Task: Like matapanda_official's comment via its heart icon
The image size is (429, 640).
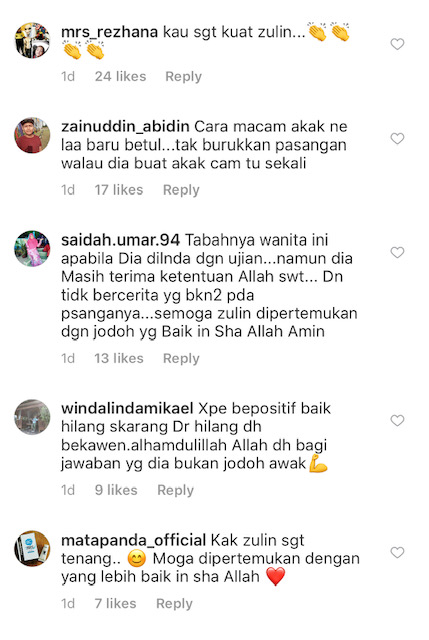Action: 397,552
